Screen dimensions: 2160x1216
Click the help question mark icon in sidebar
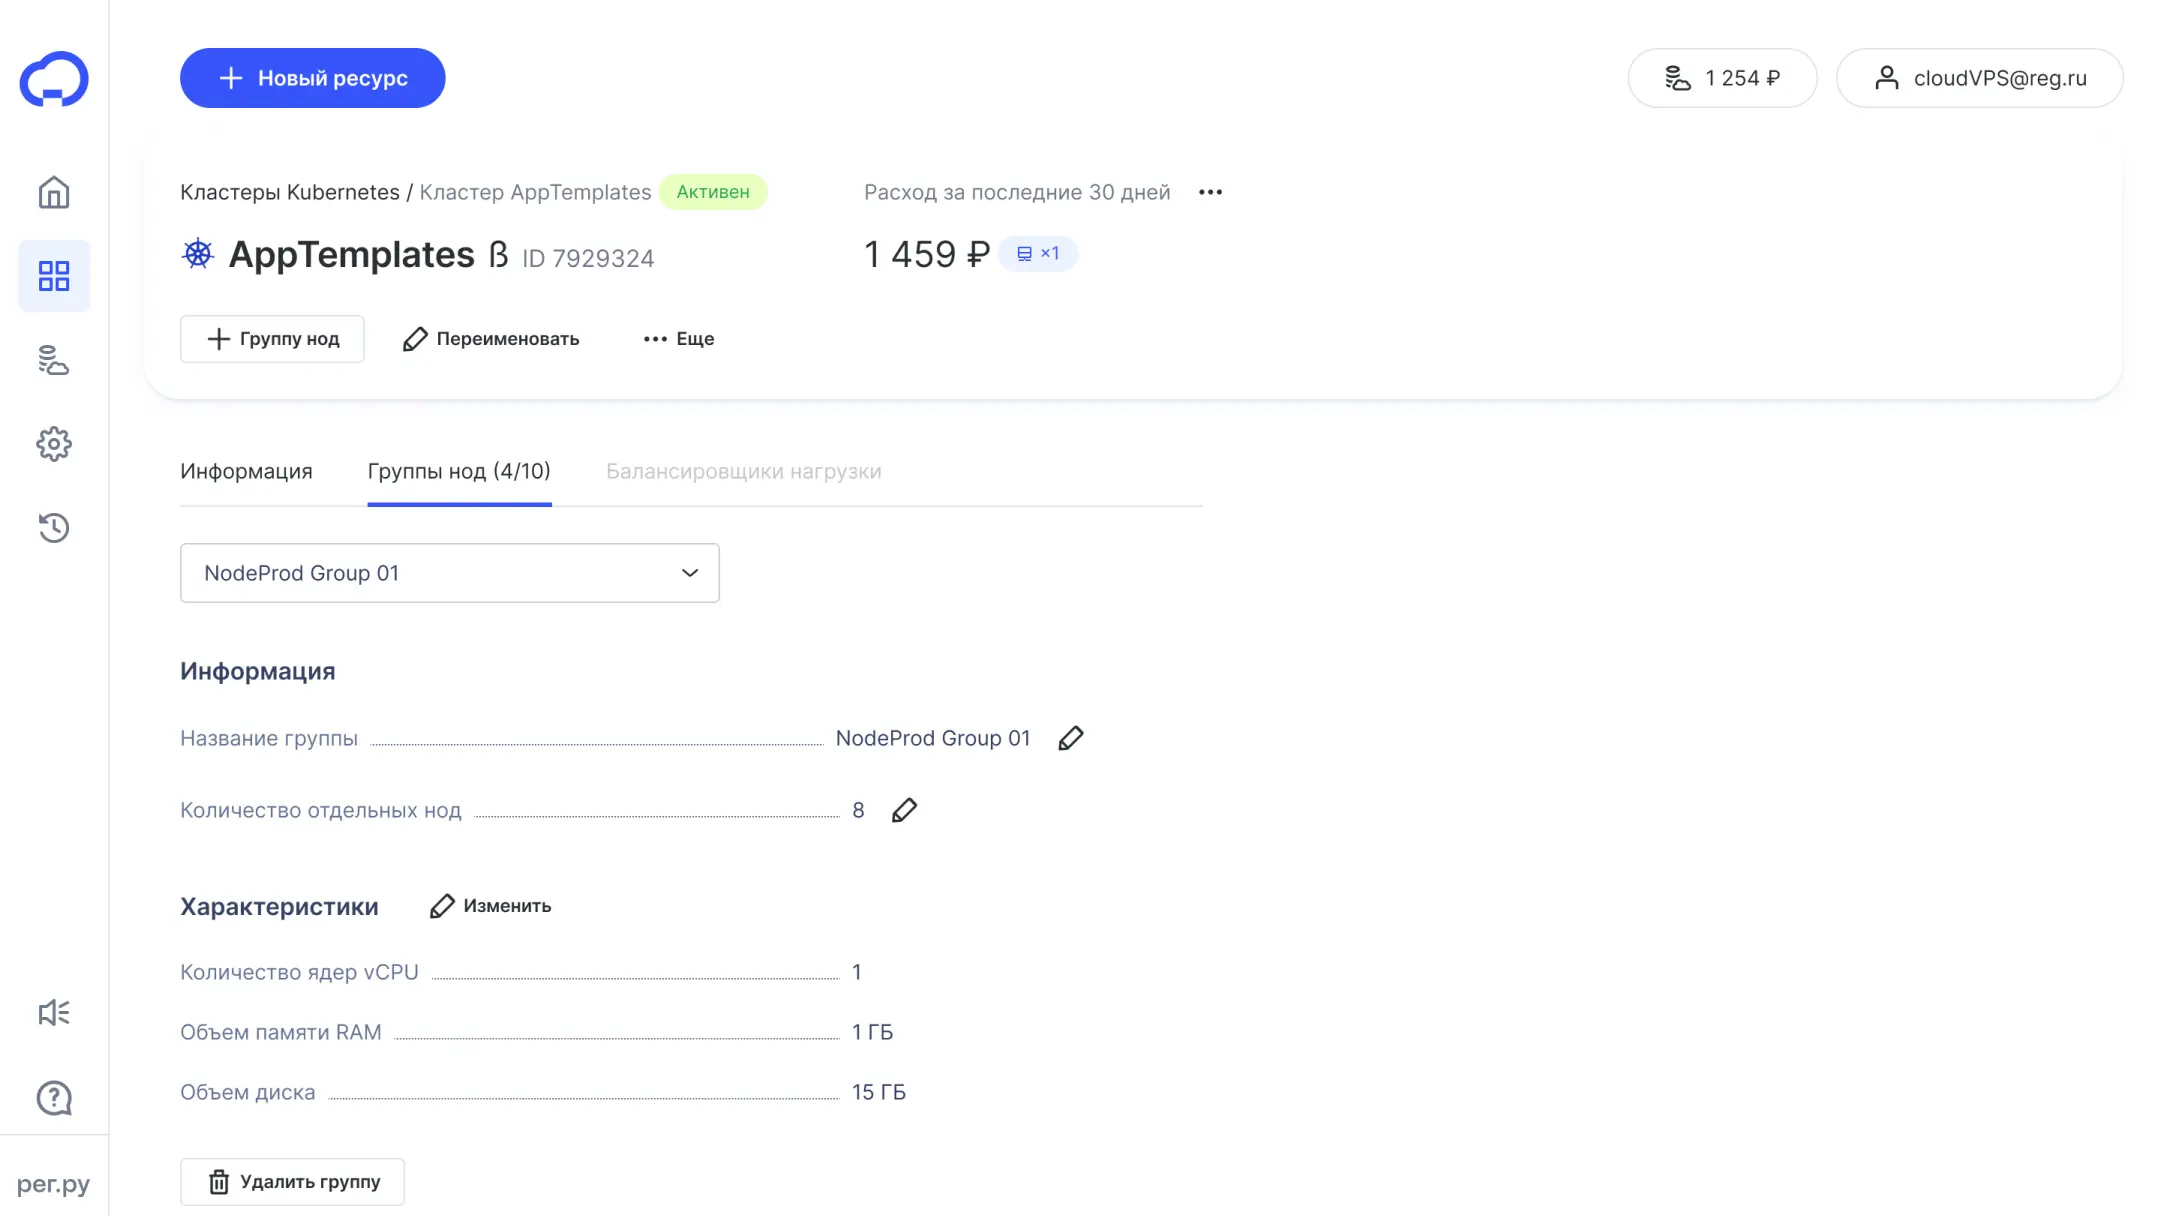point(53,1097)
